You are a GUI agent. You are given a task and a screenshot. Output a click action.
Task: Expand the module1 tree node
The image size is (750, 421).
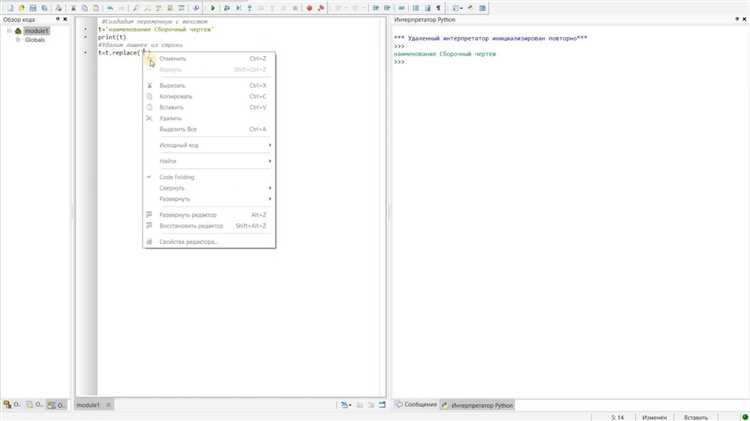point(9,31)
